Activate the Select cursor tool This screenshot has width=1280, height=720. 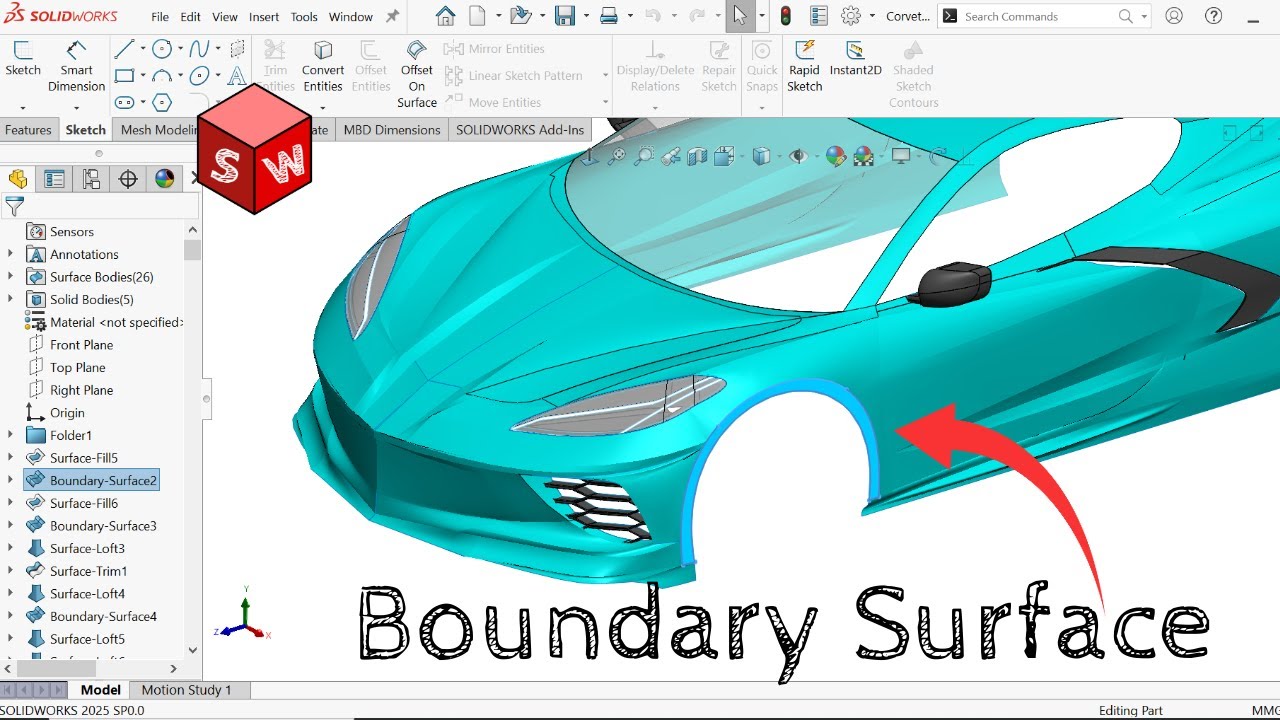(740, 16)
